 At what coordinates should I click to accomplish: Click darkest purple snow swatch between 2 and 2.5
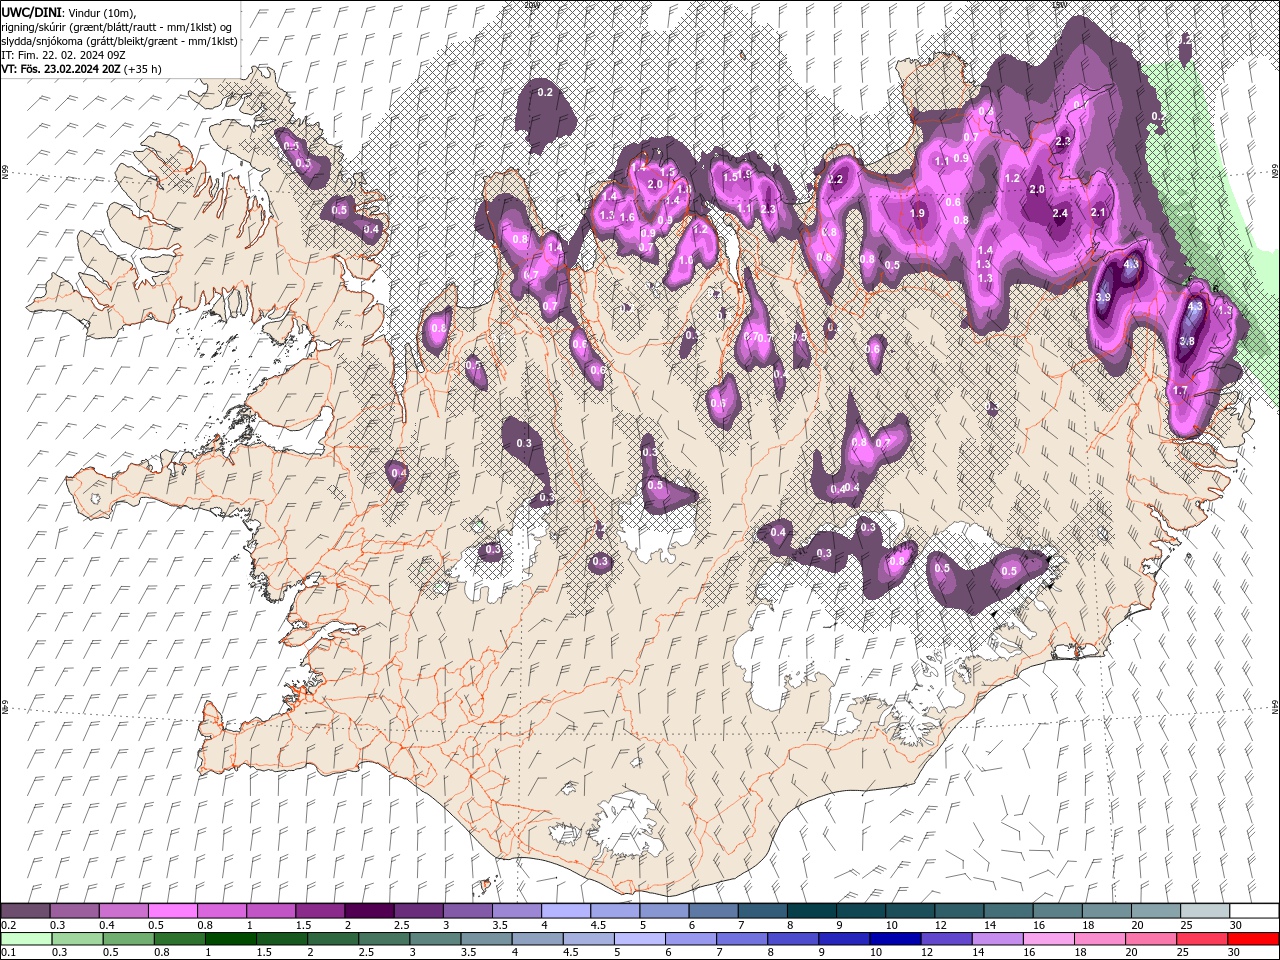tap(368, 911)
